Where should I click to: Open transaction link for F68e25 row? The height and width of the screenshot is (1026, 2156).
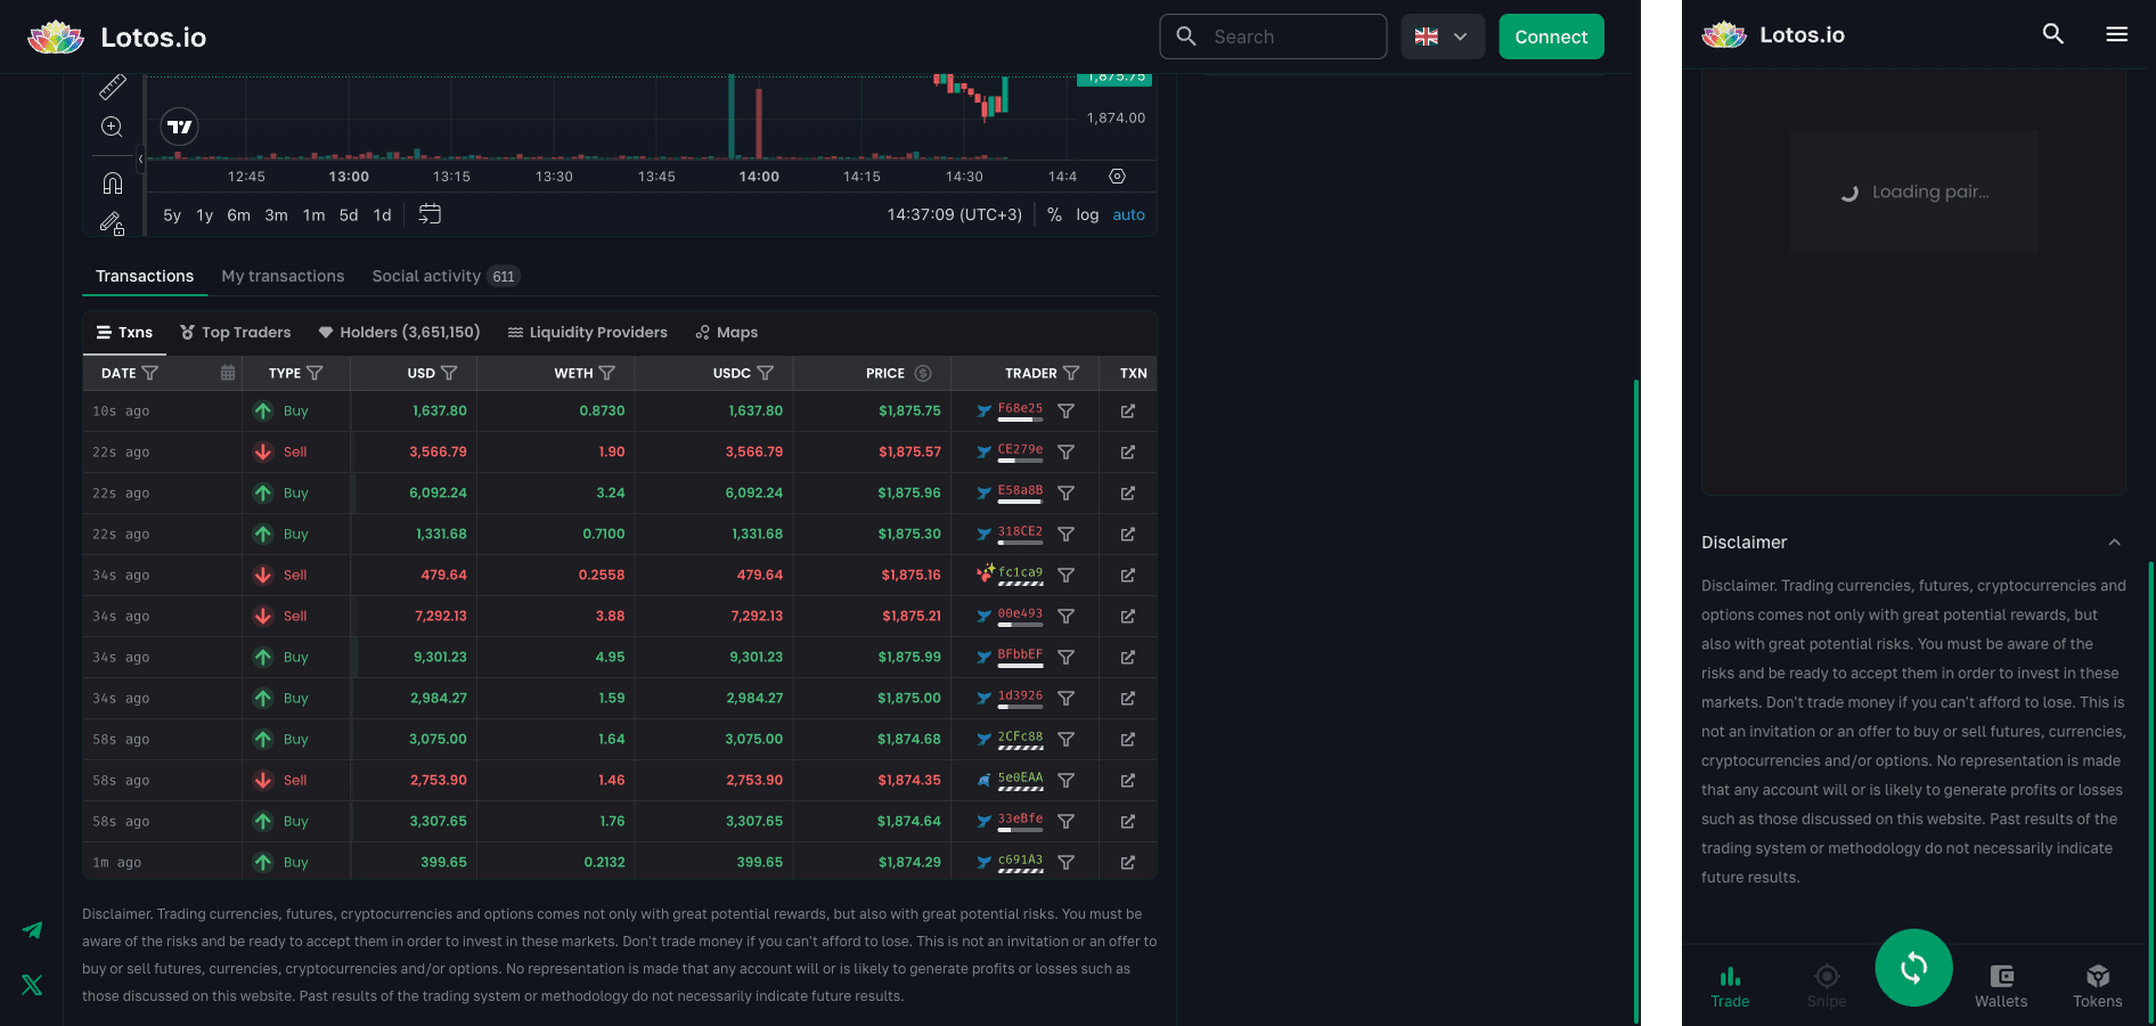pyautogui.click(x=1128, y=411)
